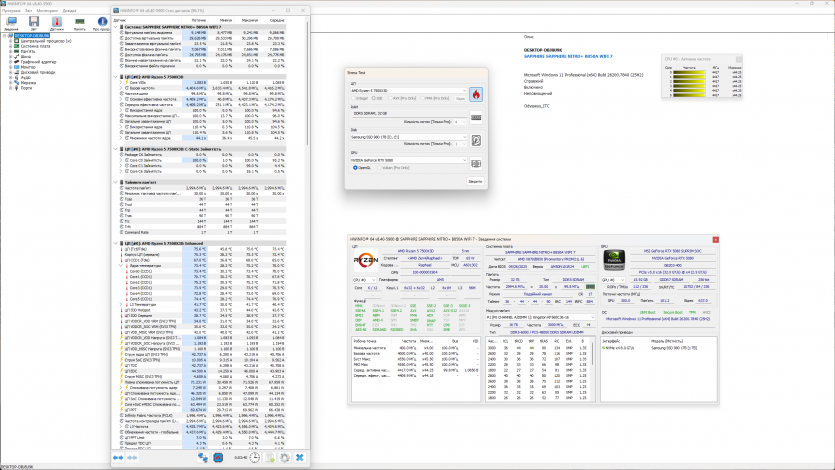The width and height of the screenshot is (835, 470).
Task: Reset sensor min/max with clock icon
Action: coord(256,458)
